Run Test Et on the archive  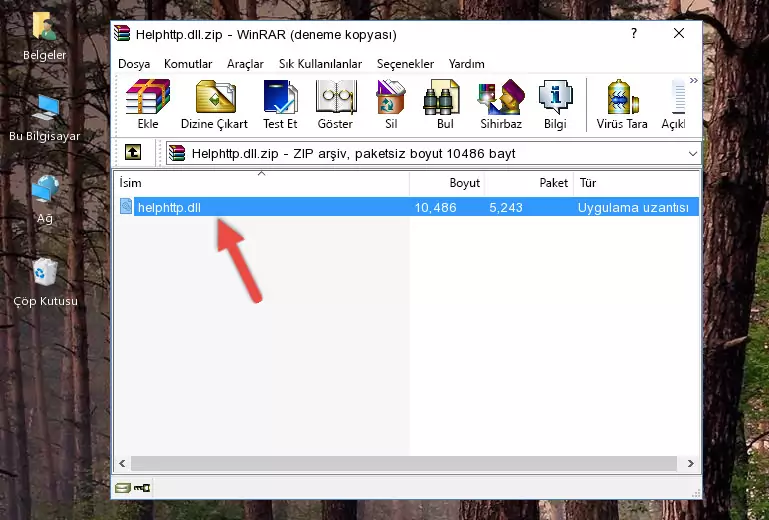280,104
